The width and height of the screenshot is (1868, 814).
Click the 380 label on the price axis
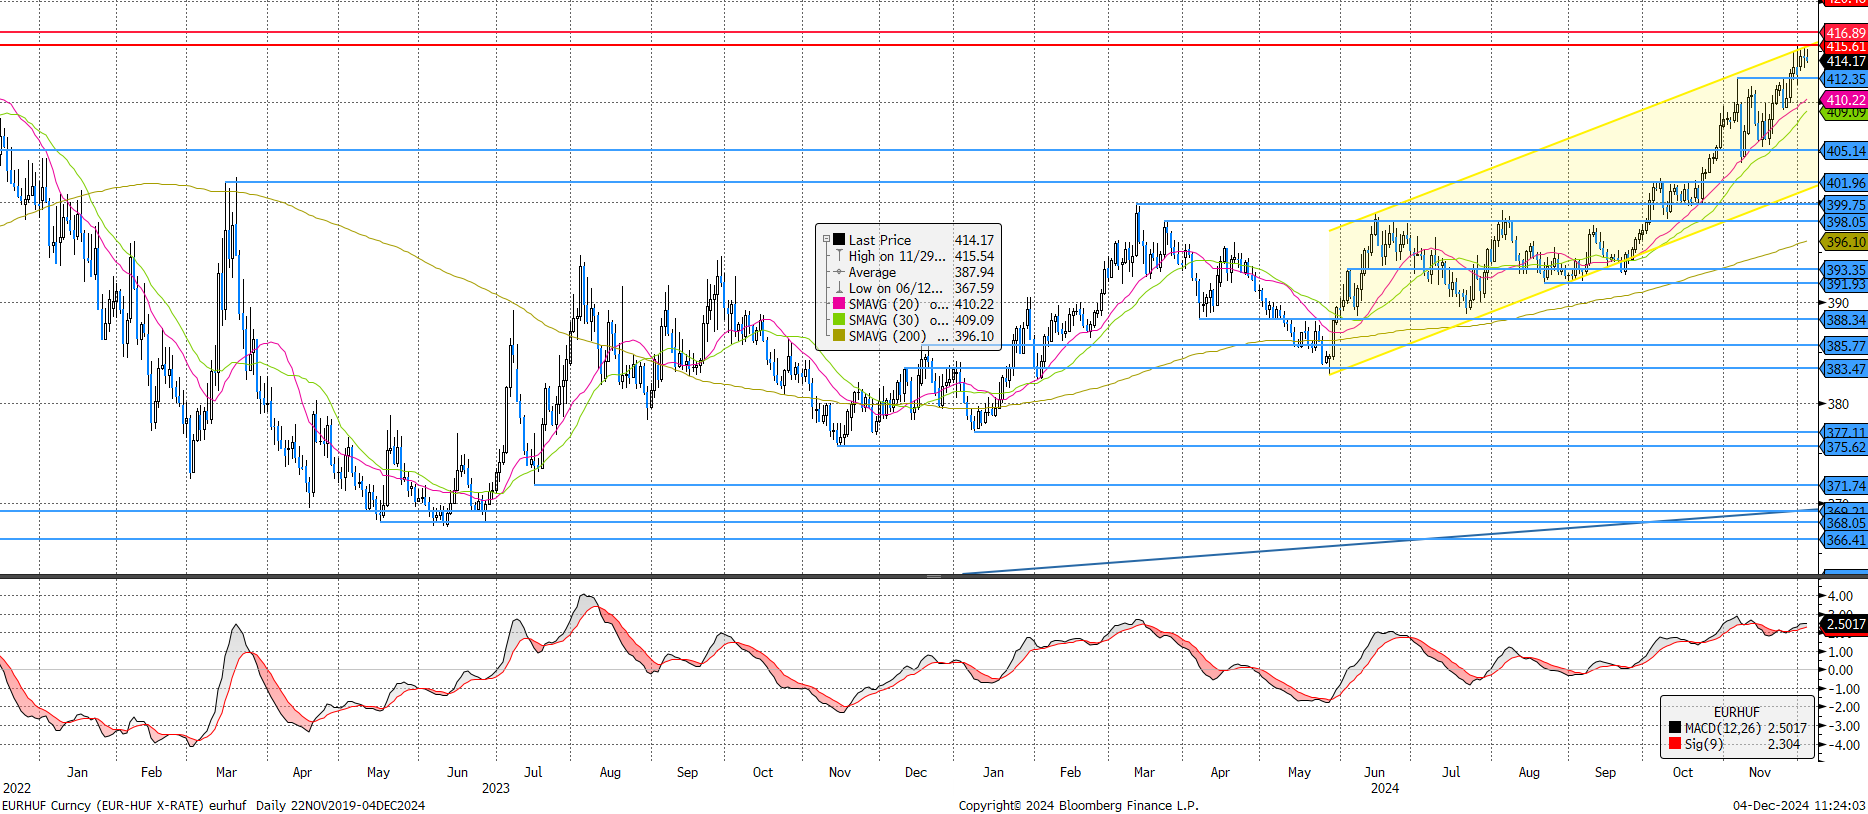1838,404
